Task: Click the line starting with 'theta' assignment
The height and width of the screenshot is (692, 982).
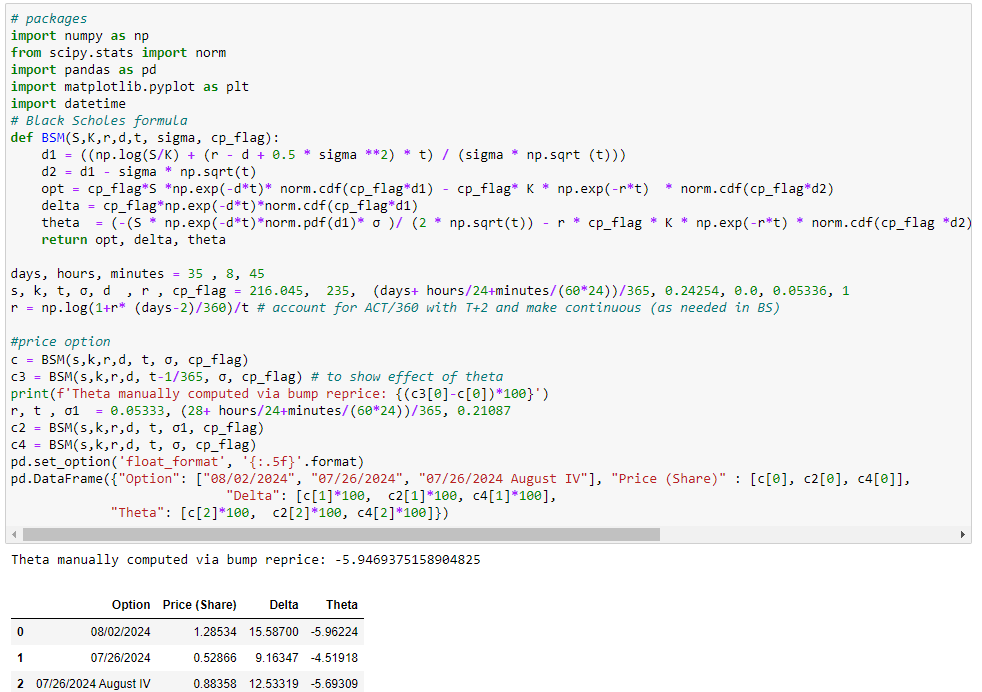Action: tap(506, 222)
